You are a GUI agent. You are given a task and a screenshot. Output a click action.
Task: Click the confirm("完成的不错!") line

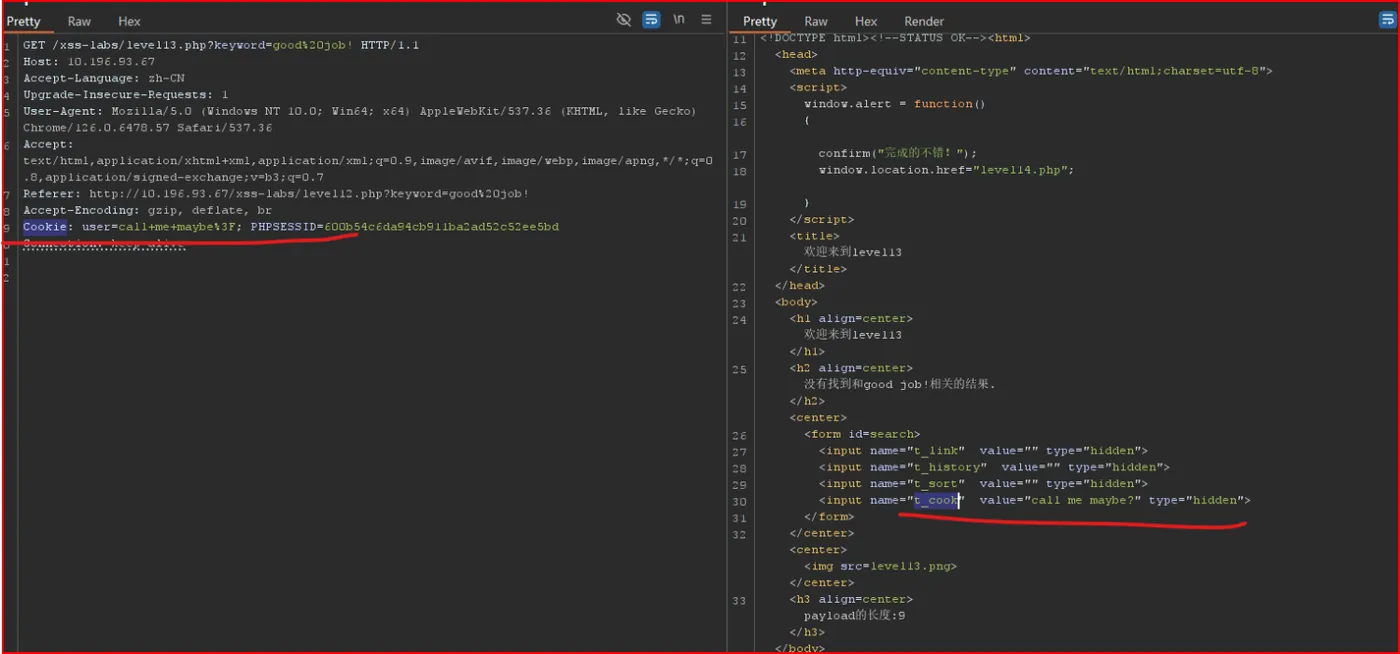tap(897, 154)
